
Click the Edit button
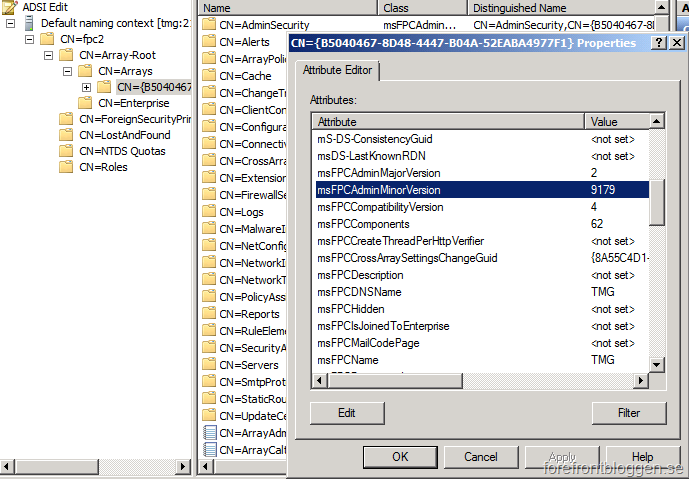click(347, 412)
